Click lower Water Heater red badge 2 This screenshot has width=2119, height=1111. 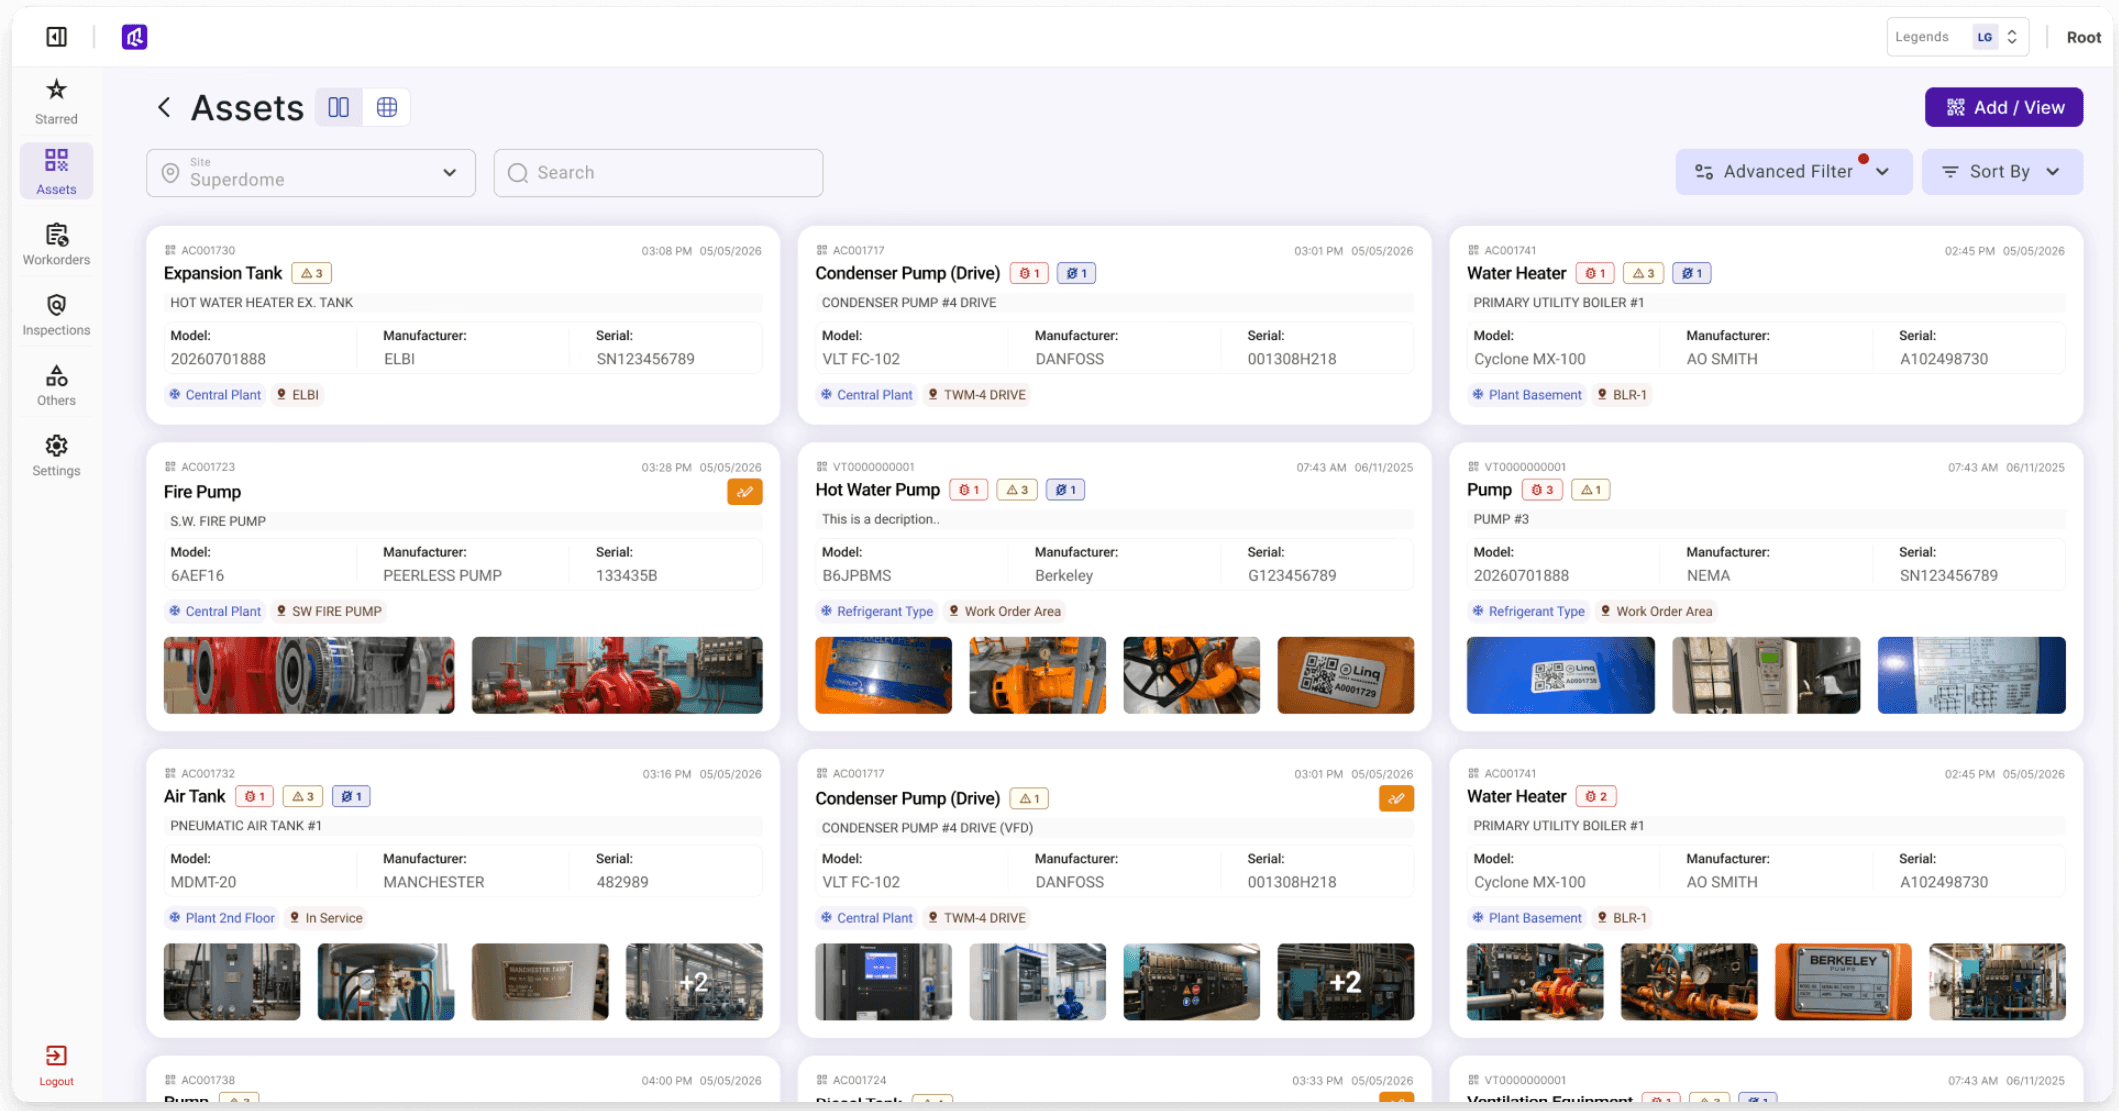[1596, 796]
